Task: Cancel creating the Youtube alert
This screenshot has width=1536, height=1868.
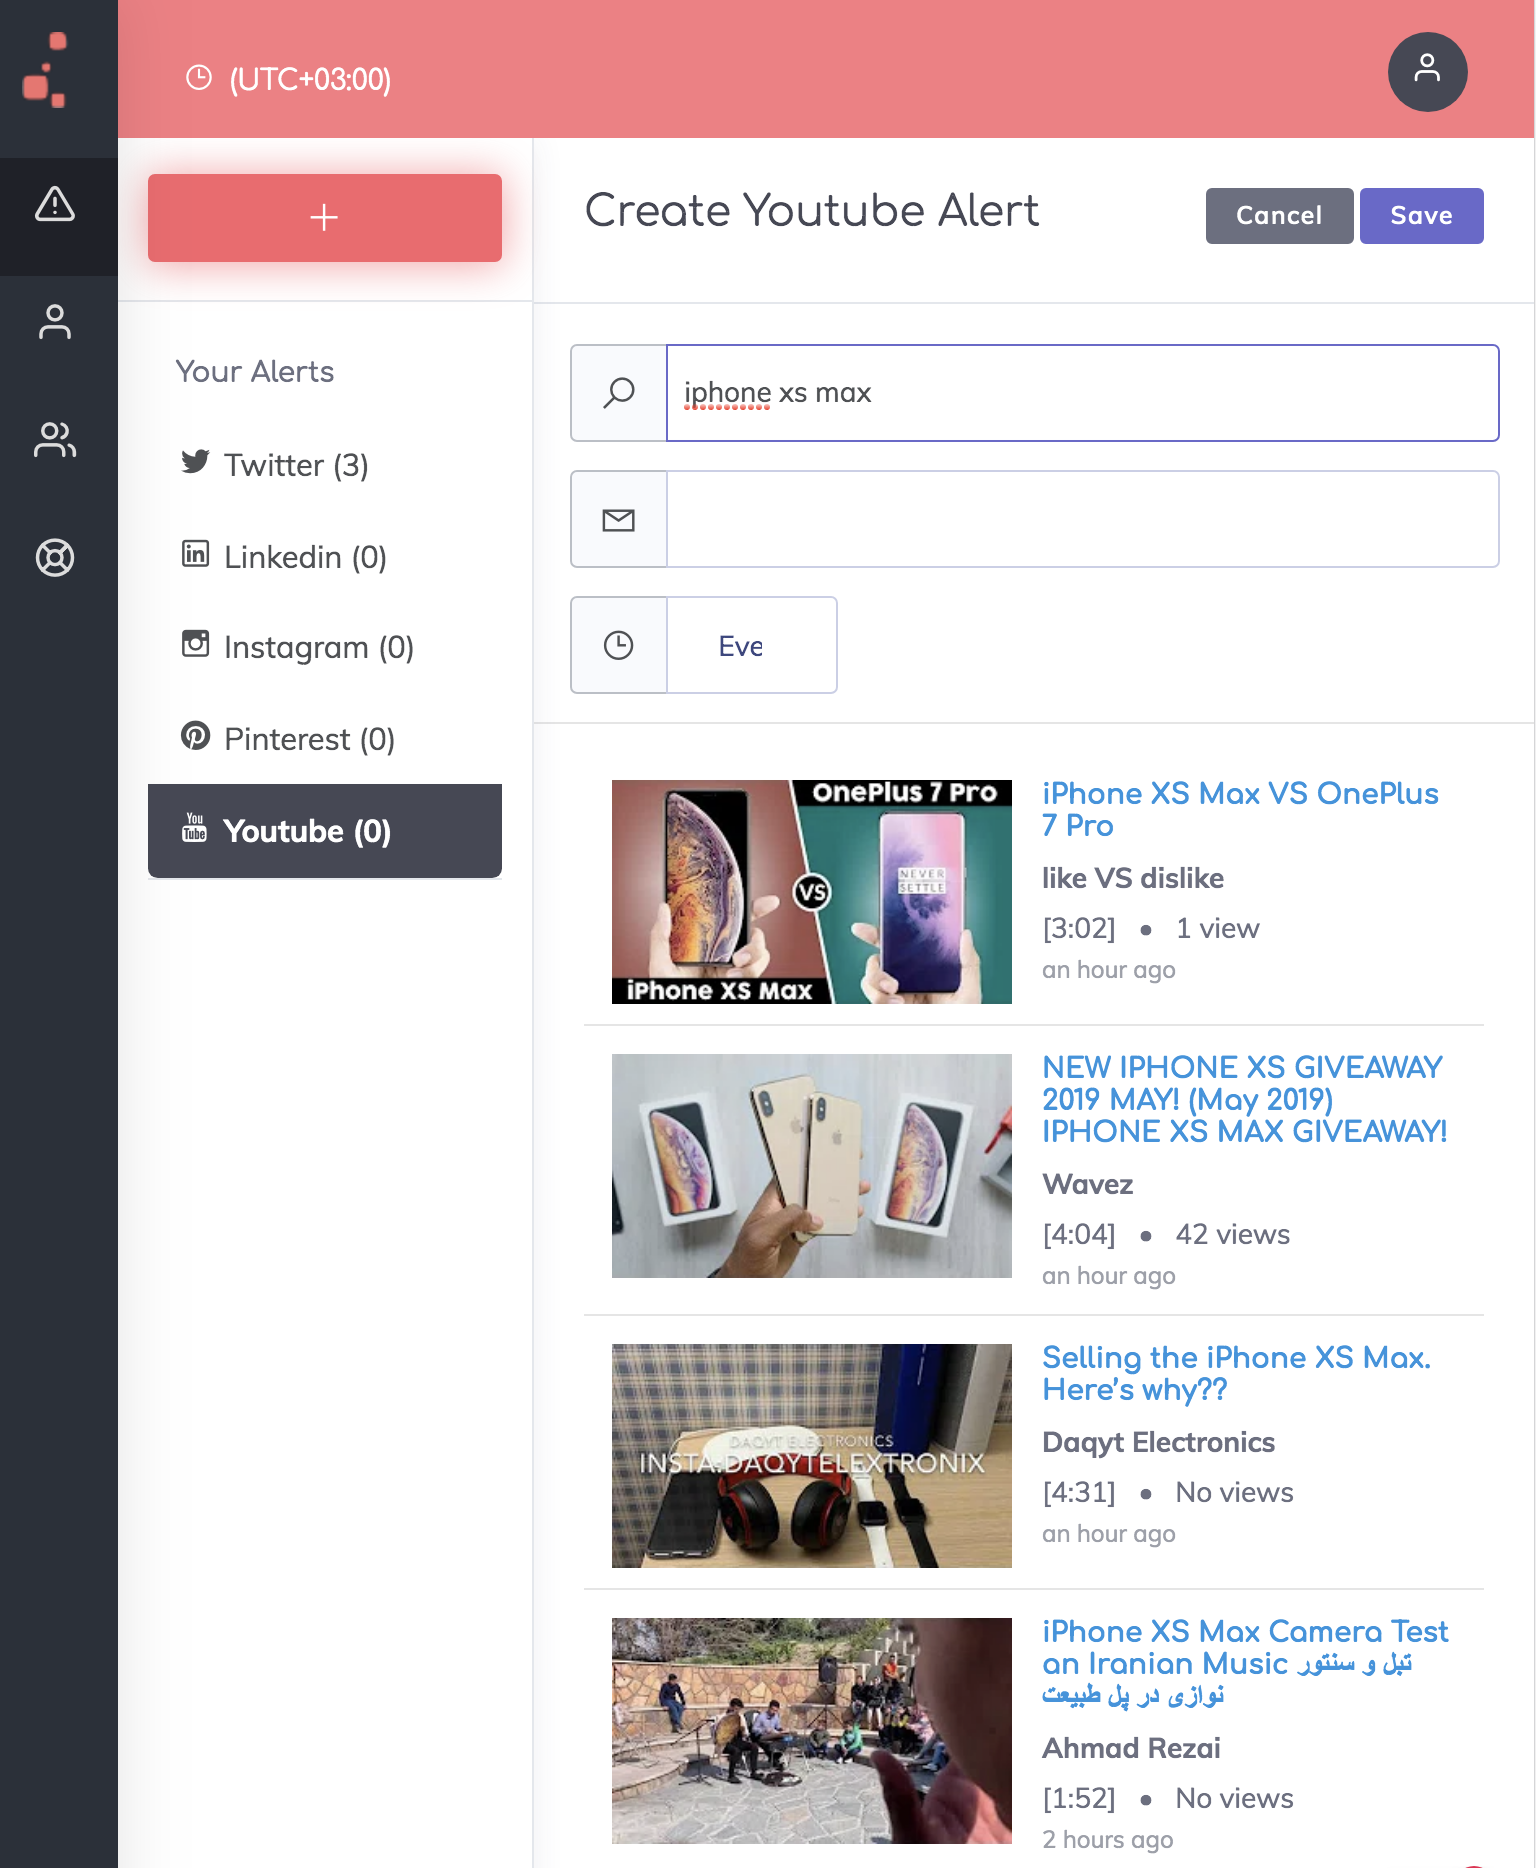Action: tap(1279, 216)
